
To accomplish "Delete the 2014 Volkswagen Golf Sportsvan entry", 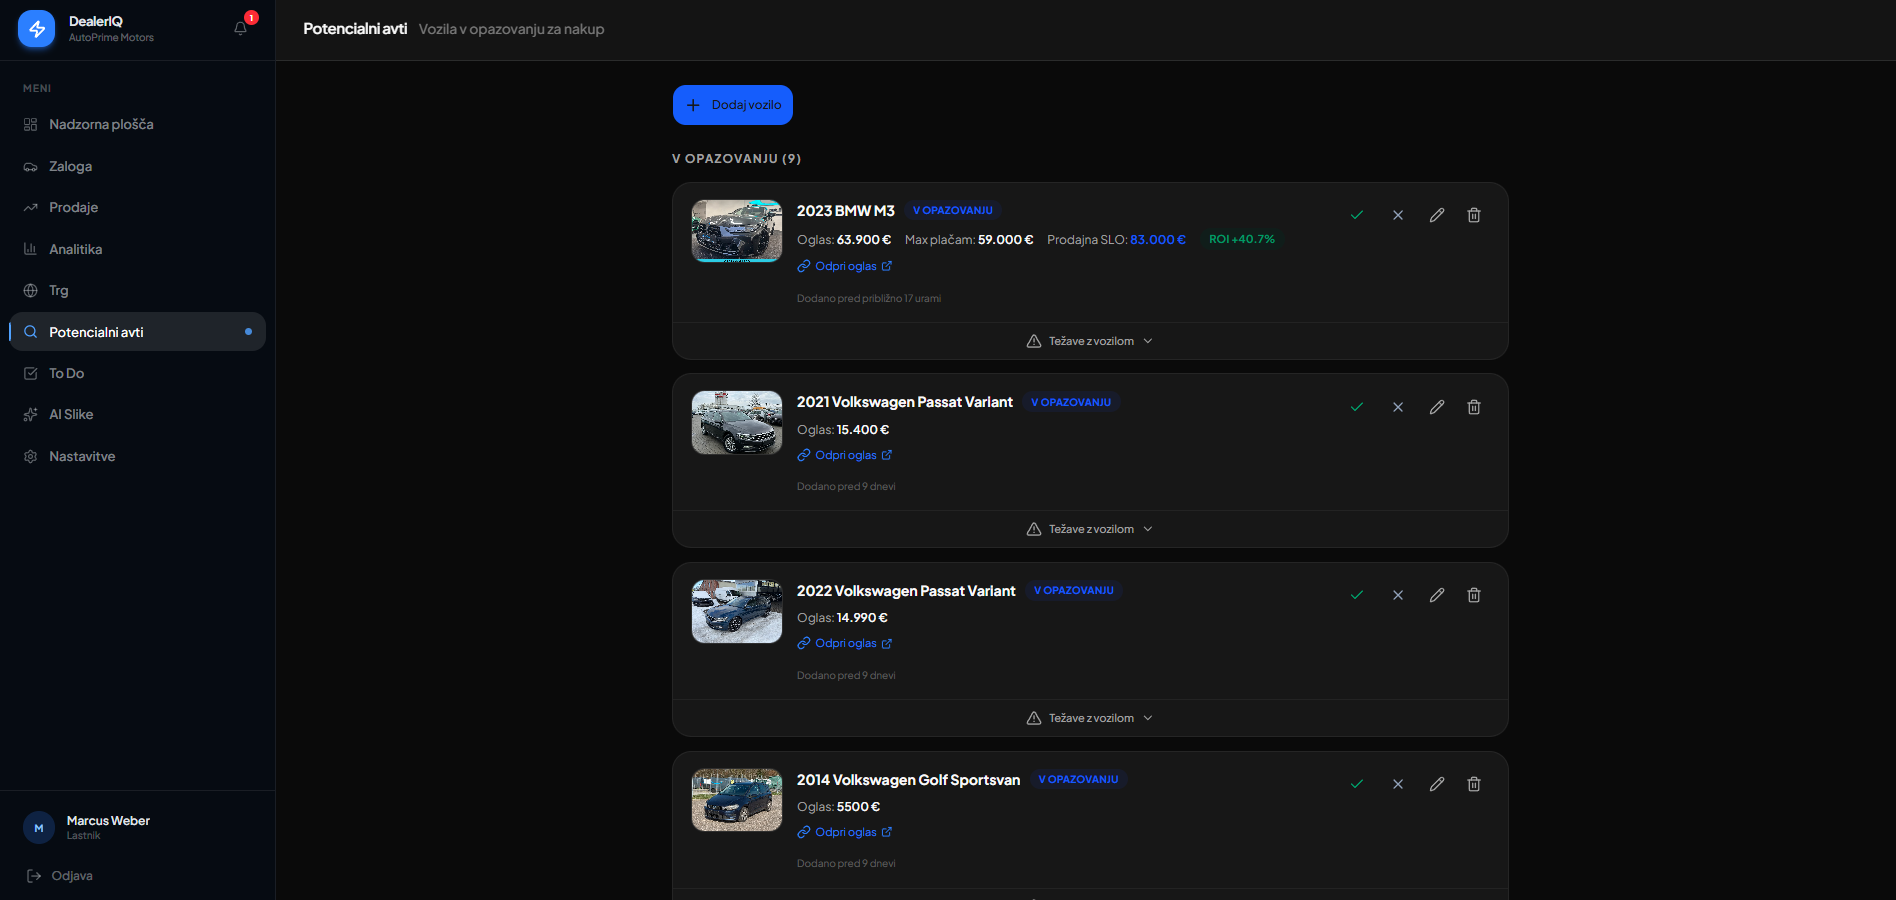I will (1474, 784).
